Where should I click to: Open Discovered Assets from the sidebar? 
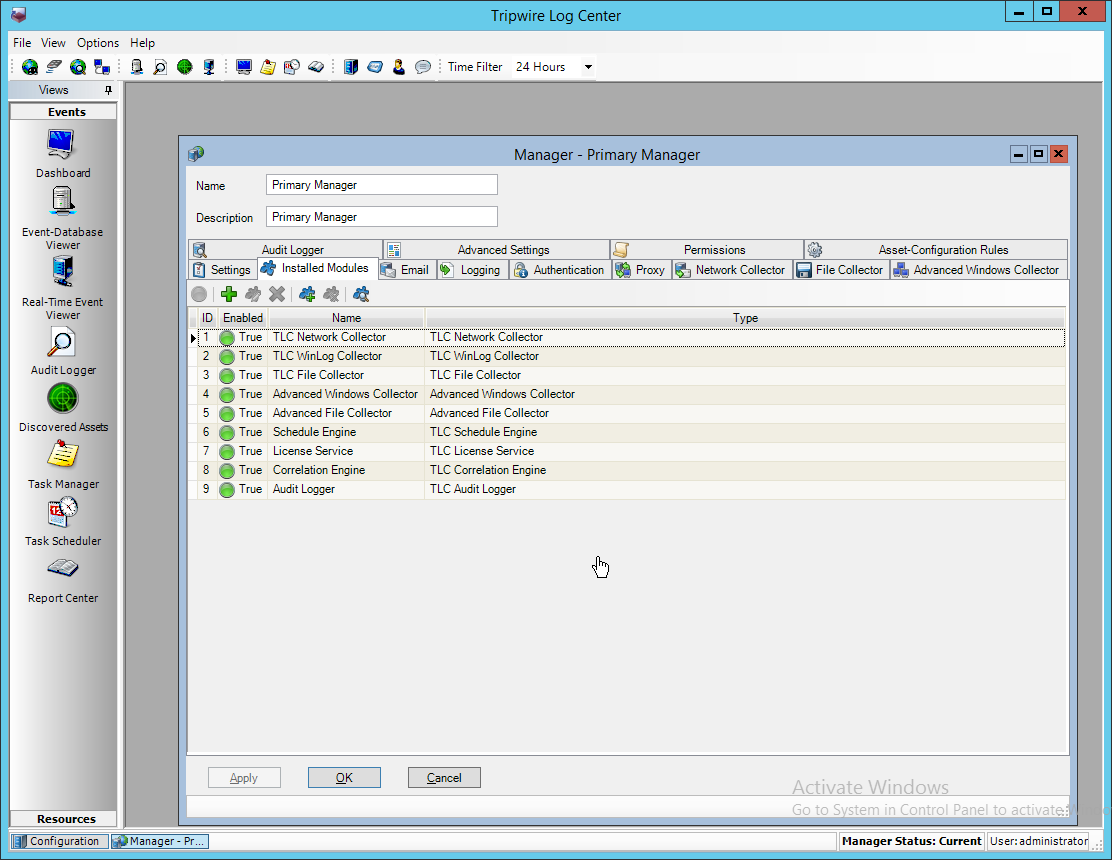click(x=62, y=408)
